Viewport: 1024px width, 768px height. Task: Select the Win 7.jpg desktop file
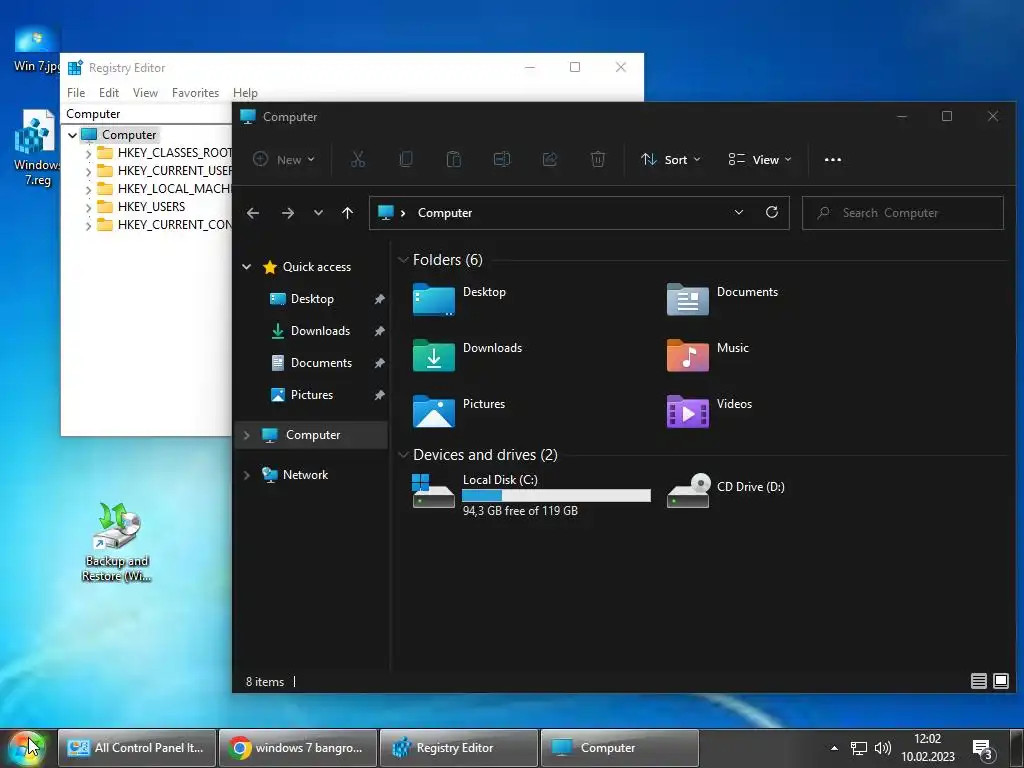pyautogui.click(x=36, y=50)
